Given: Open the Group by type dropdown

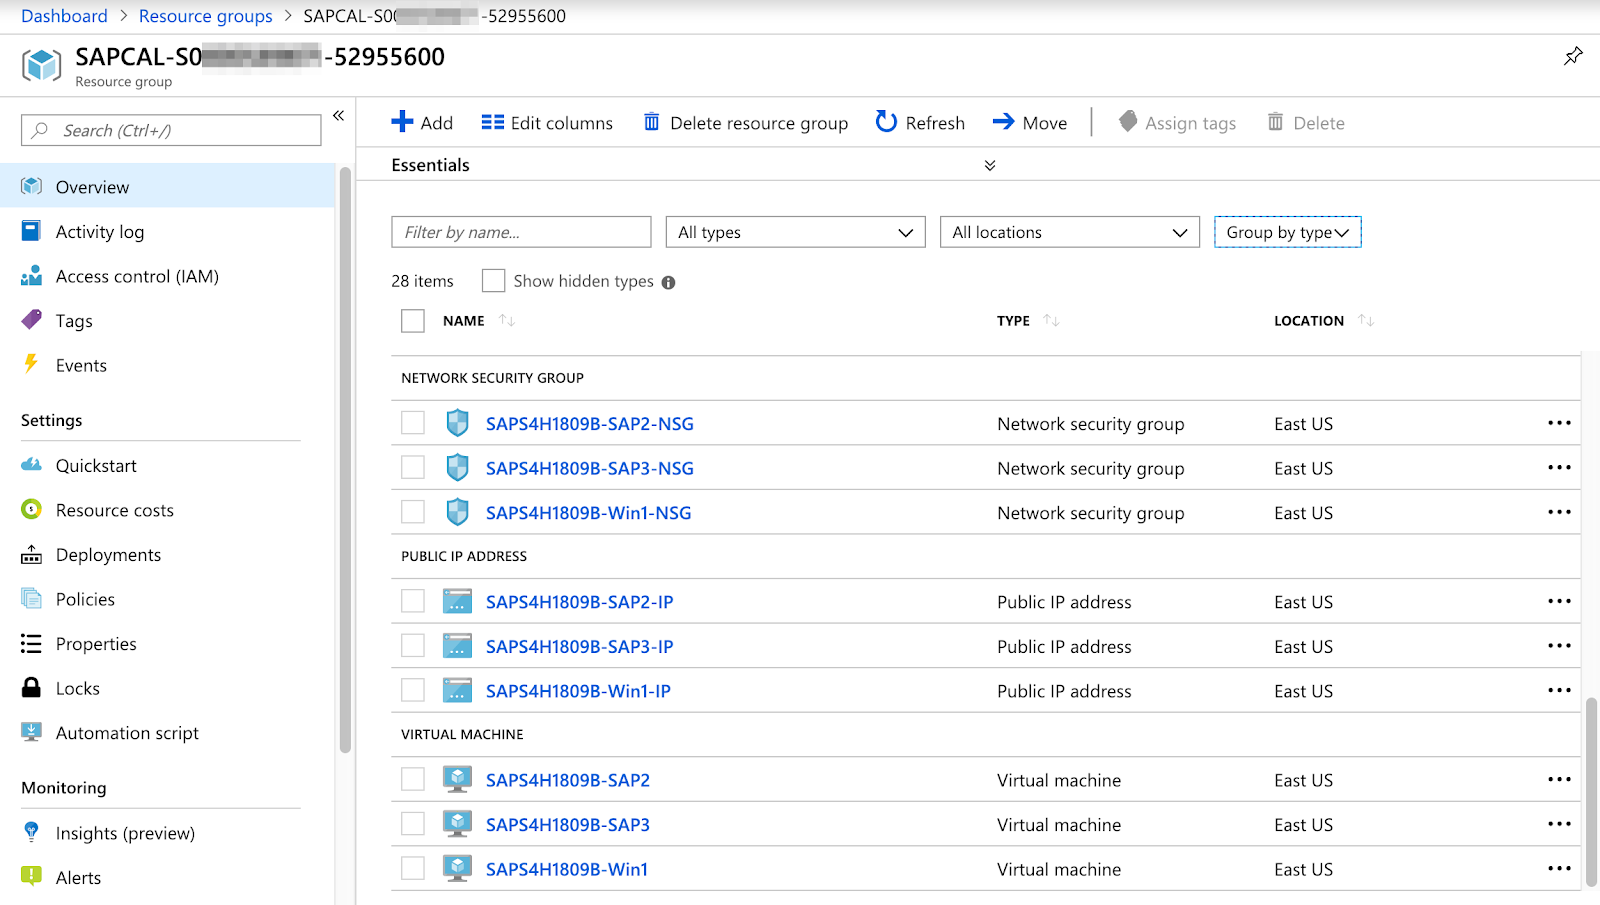Looking at the screenshot, I should click(x=1288, y=232).
